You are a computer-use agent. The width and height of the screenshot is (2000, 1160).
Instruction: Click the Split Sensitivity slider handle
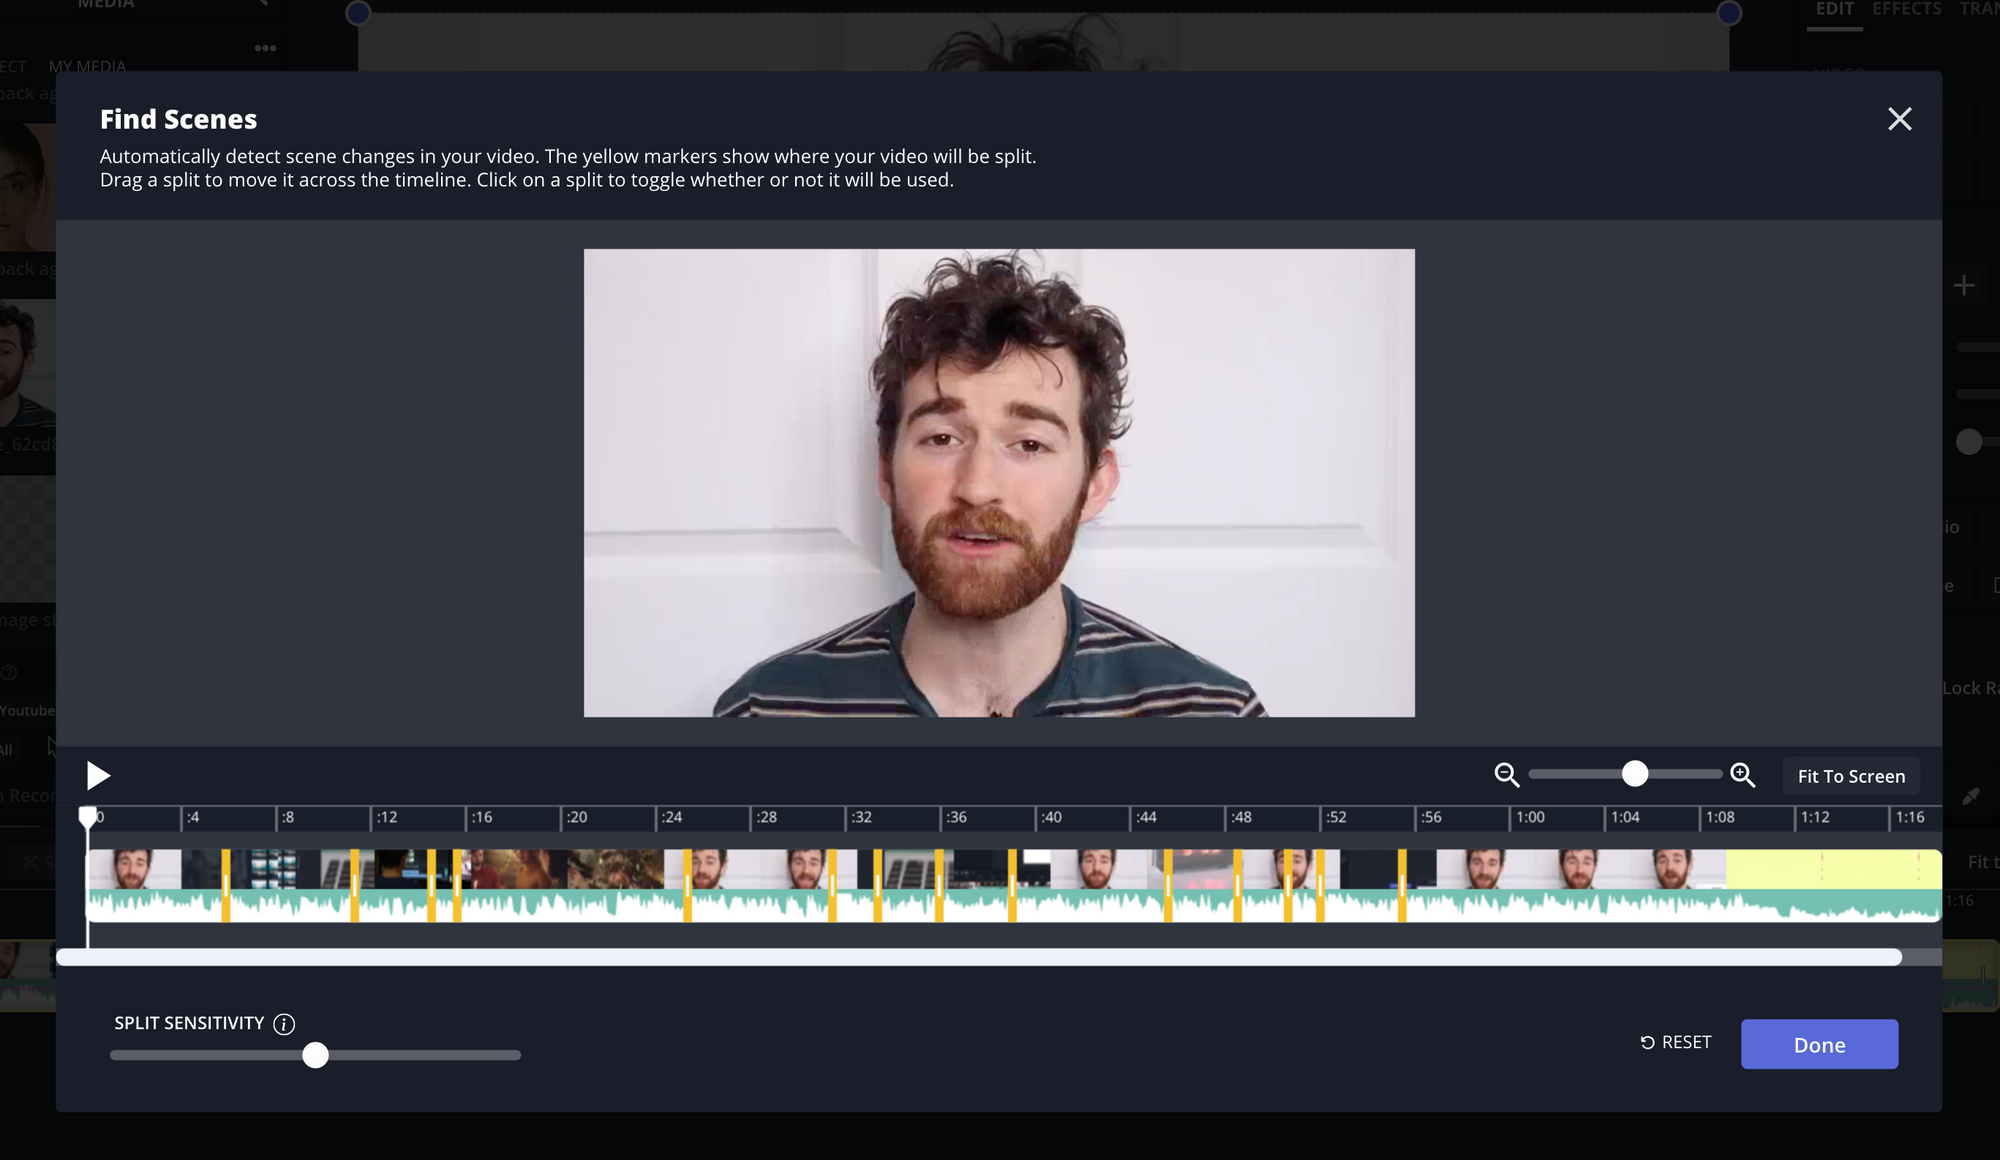315,1055
